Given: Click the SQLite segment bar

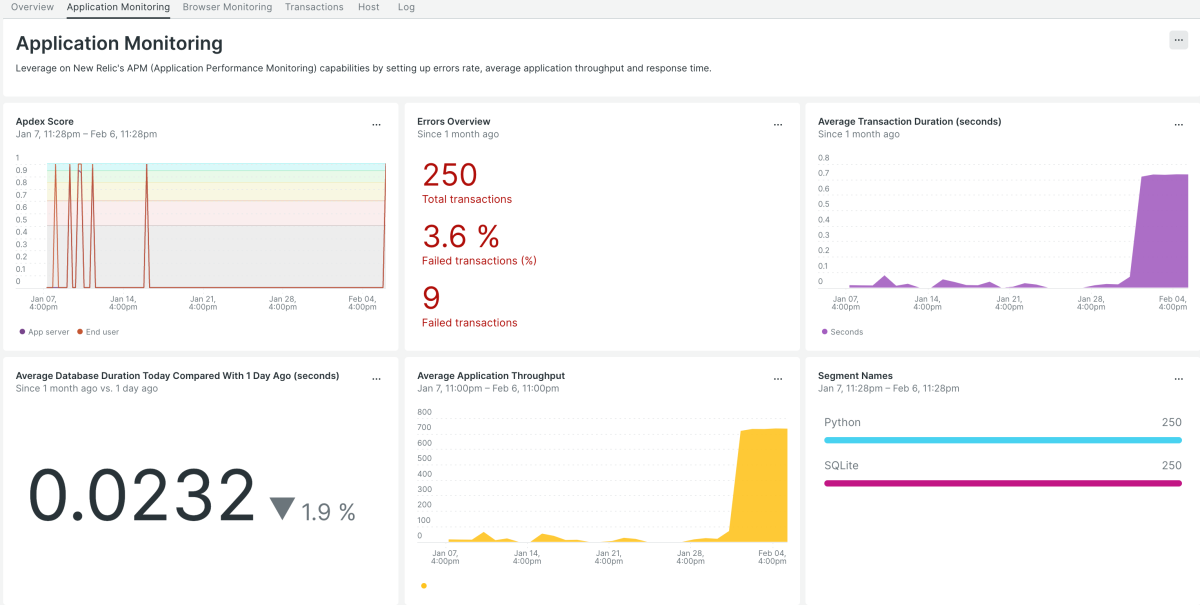Looking at the screenshot, I should point(1002,483).
